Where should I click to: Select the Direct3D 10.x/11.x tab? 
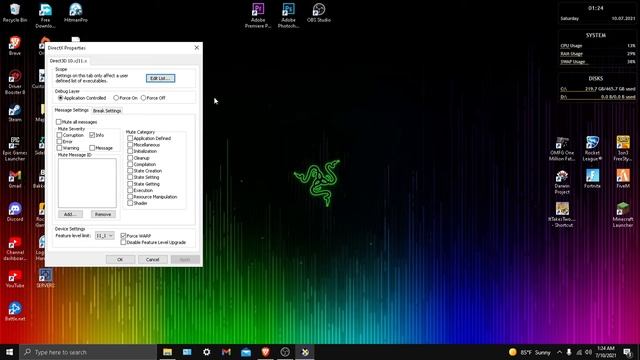[x=68, y=61]
